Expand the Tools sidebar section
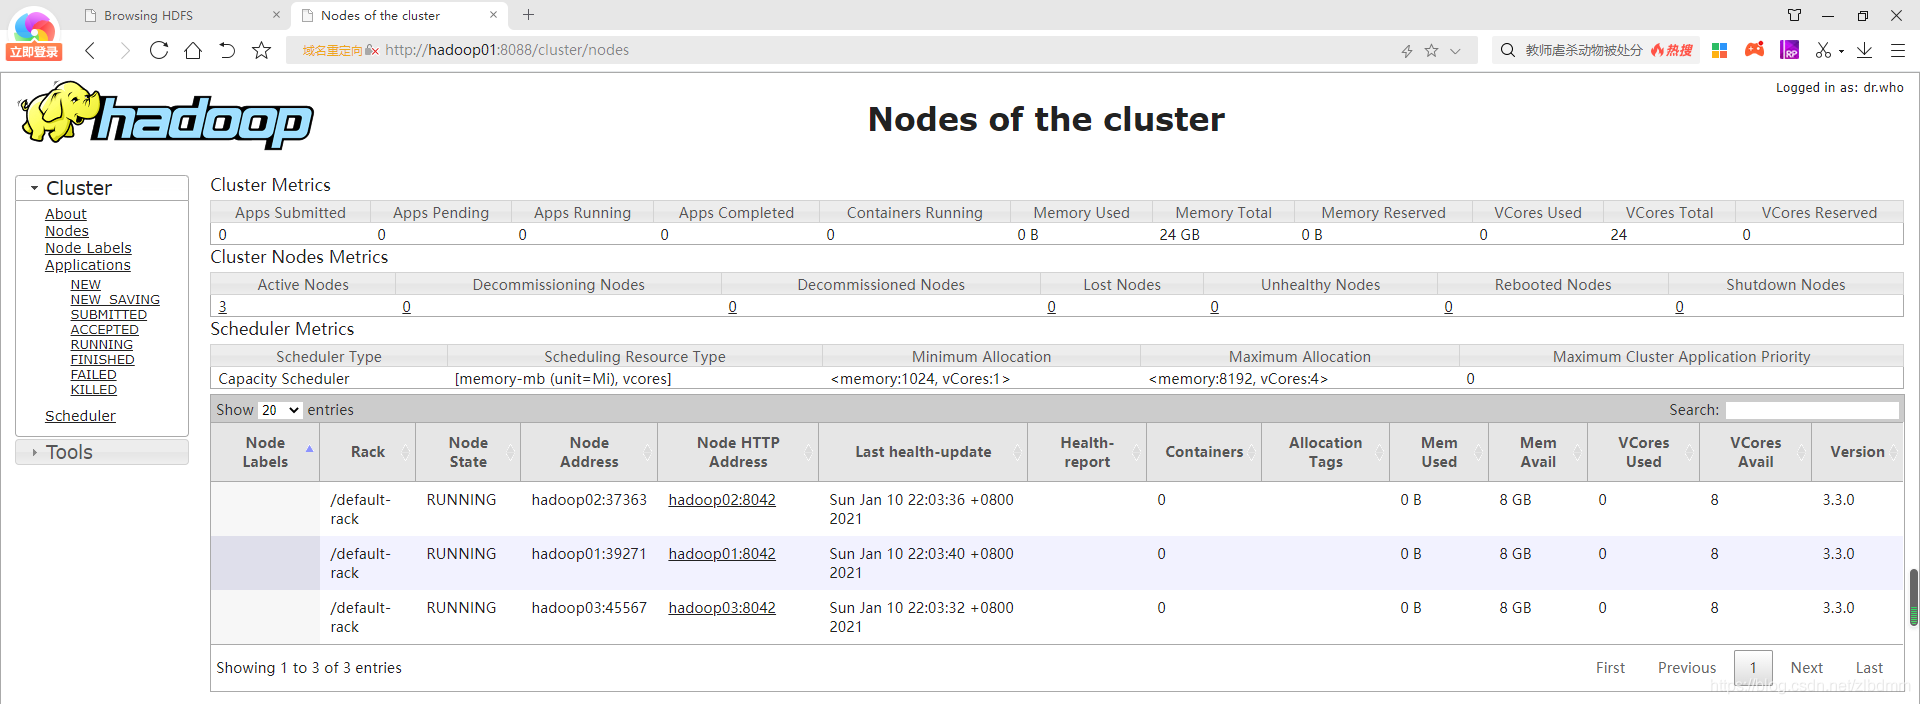This screenshot has height=704, width=1920. click(102, 452)
